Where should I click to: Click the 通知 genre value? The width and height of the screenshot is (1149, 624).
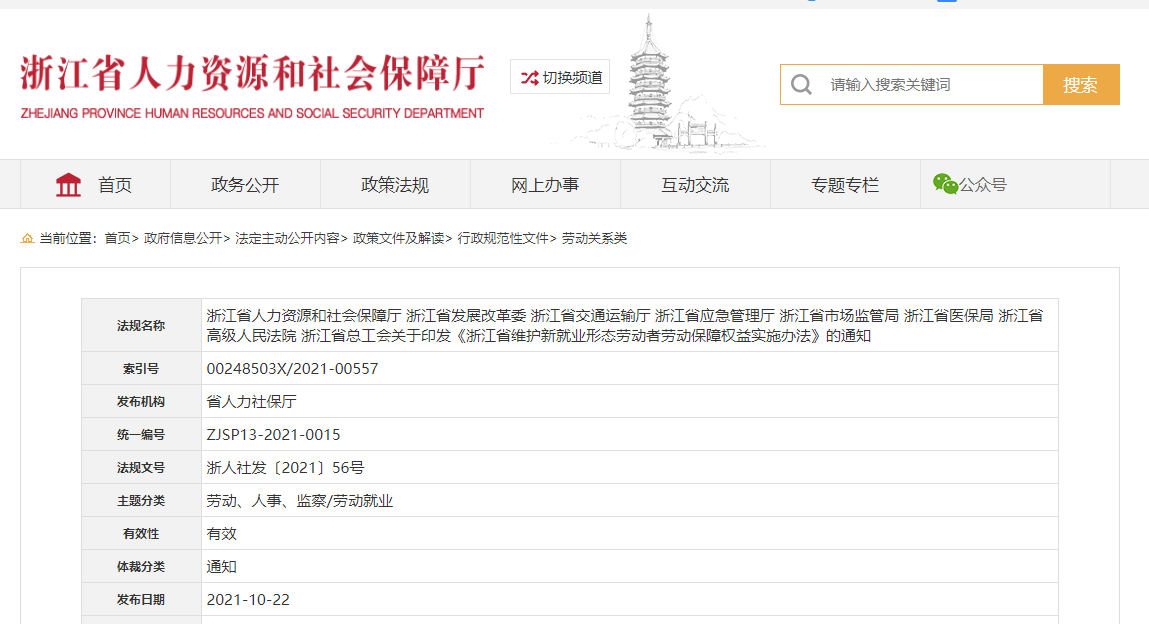(x=221, y=566)
